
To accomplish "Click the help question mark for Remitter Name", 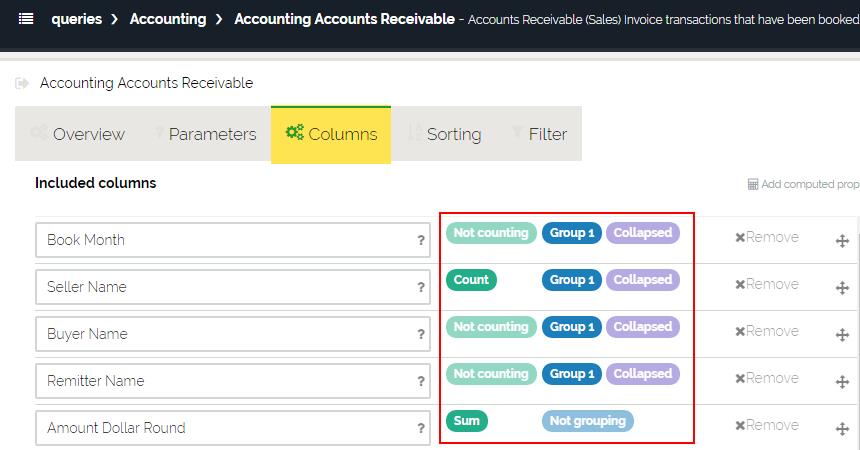I will tap(421, 381).
